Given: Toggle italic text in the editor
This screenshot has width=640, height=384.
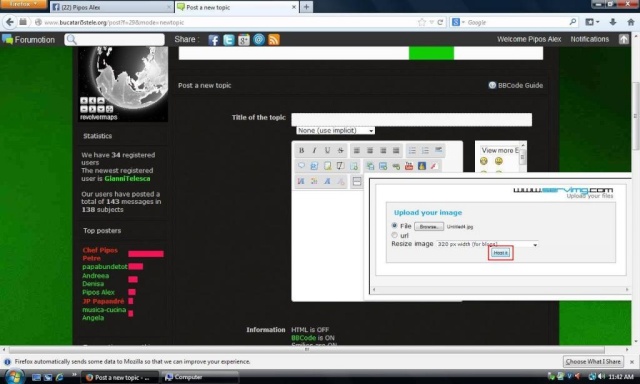Looking at the screenshot, I should pos(314,151).
